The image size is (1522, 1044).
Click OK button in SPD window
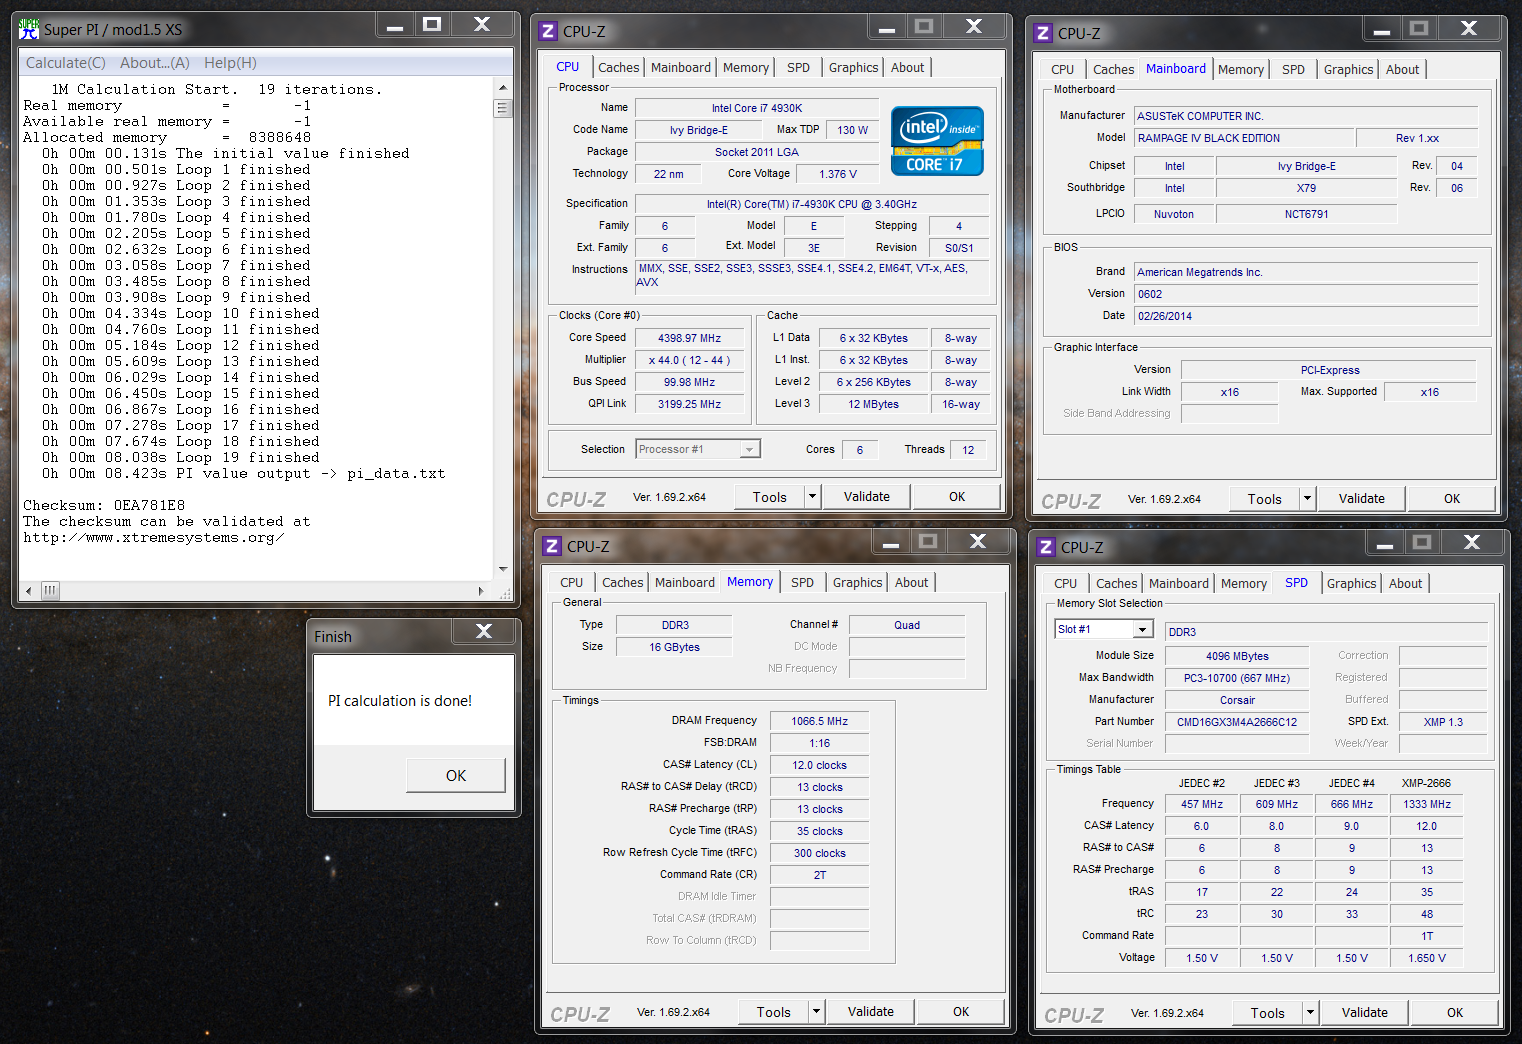[x=1455, y=1012]
